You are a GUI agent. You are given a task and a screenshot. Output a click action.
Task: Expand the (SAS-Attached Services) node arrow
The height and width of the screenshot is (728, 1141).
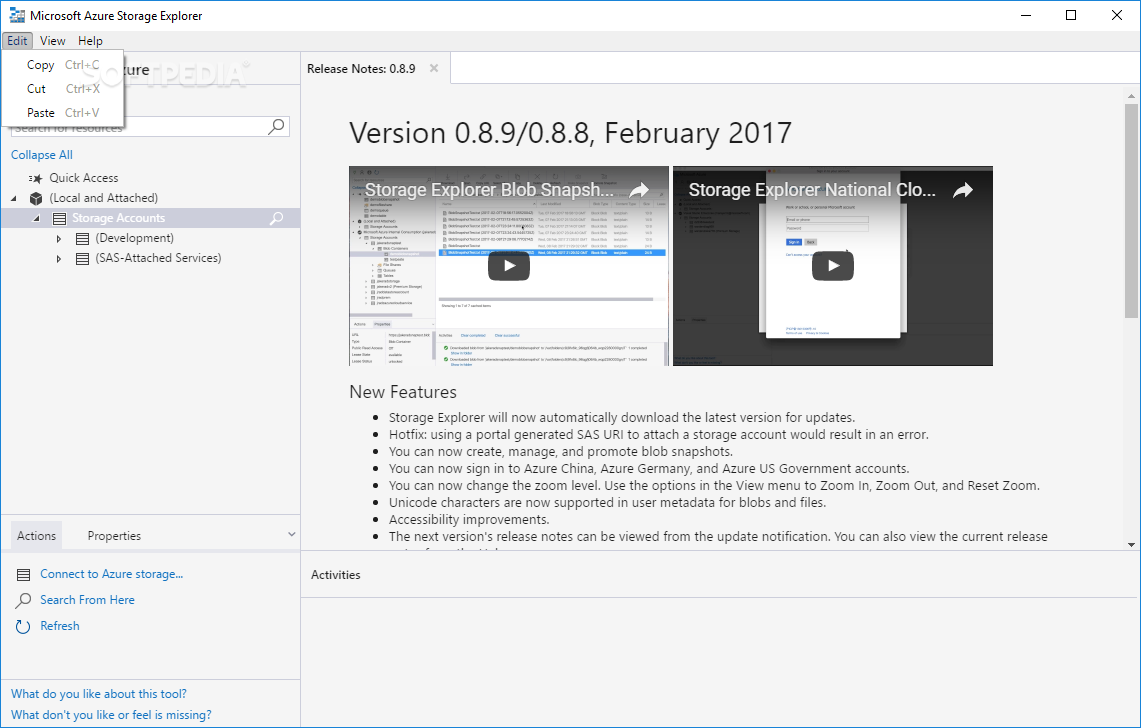click(59, 258)
